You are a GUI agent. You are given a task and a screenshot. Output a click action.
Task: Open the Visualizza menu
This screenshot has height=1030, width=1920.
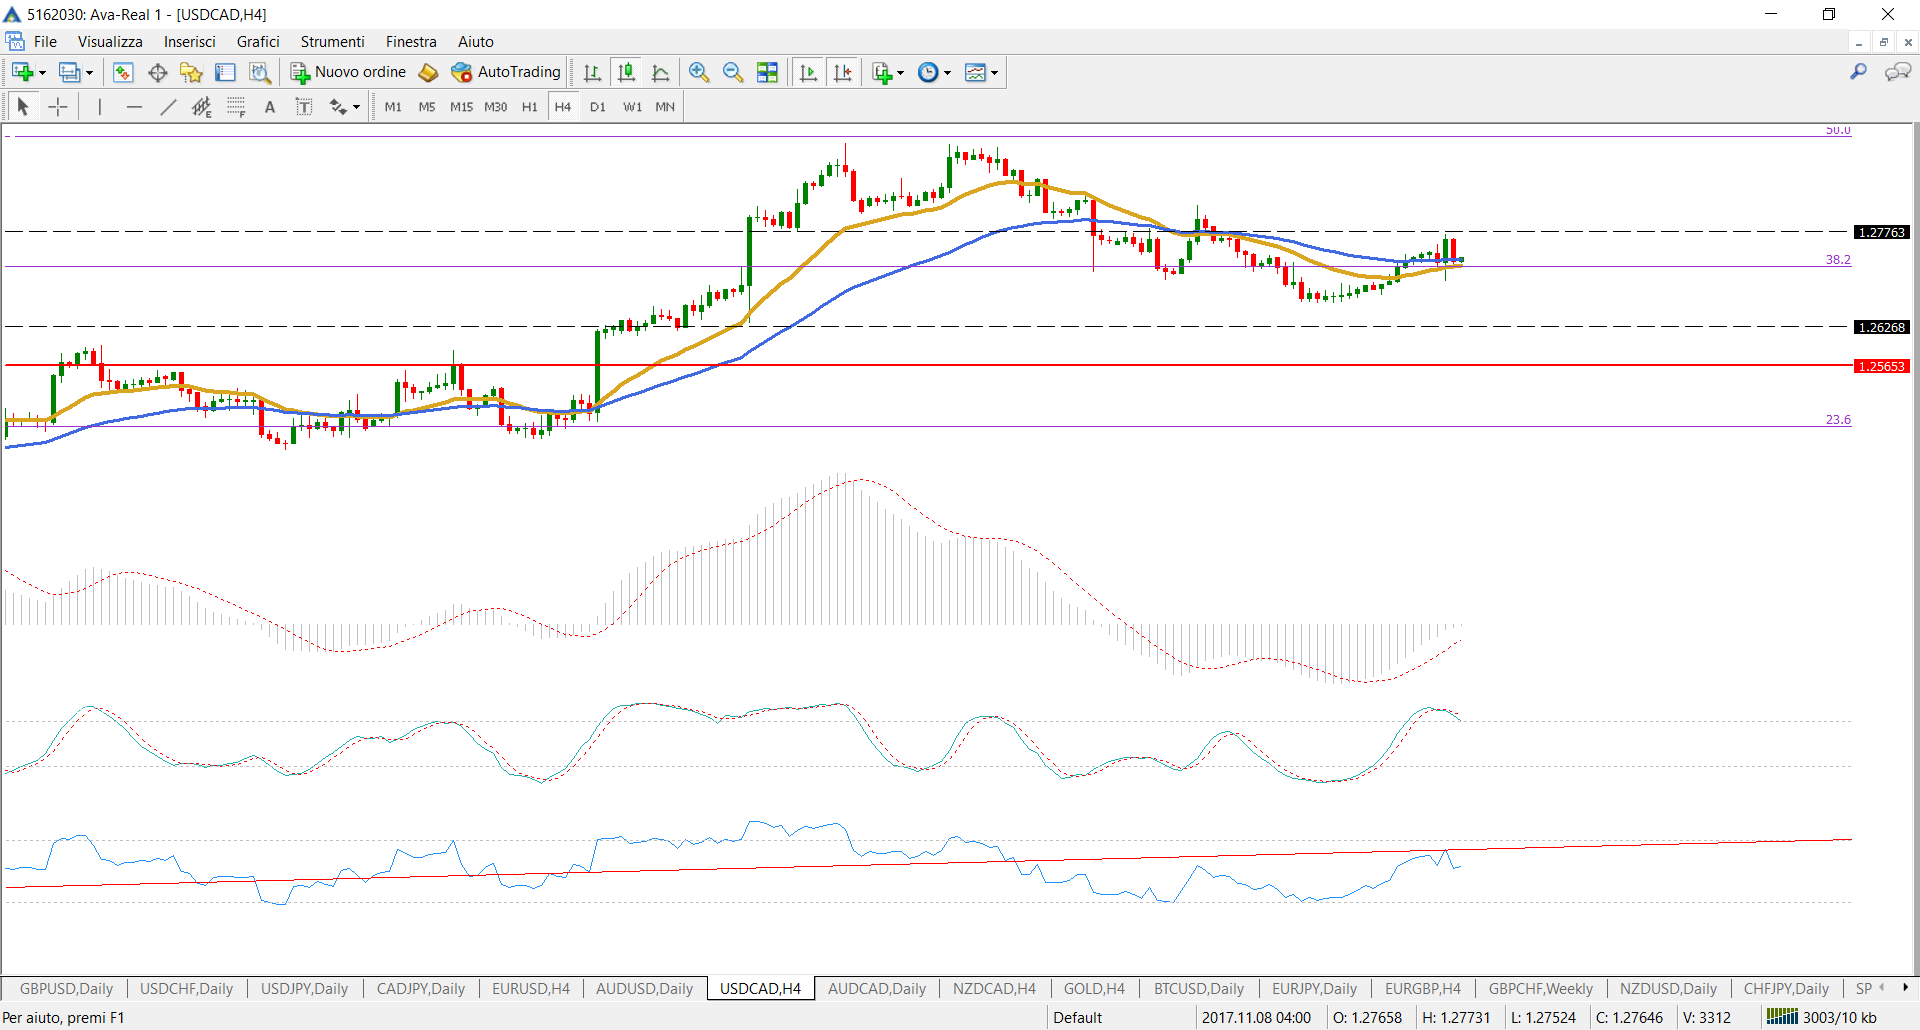[110, 42]
